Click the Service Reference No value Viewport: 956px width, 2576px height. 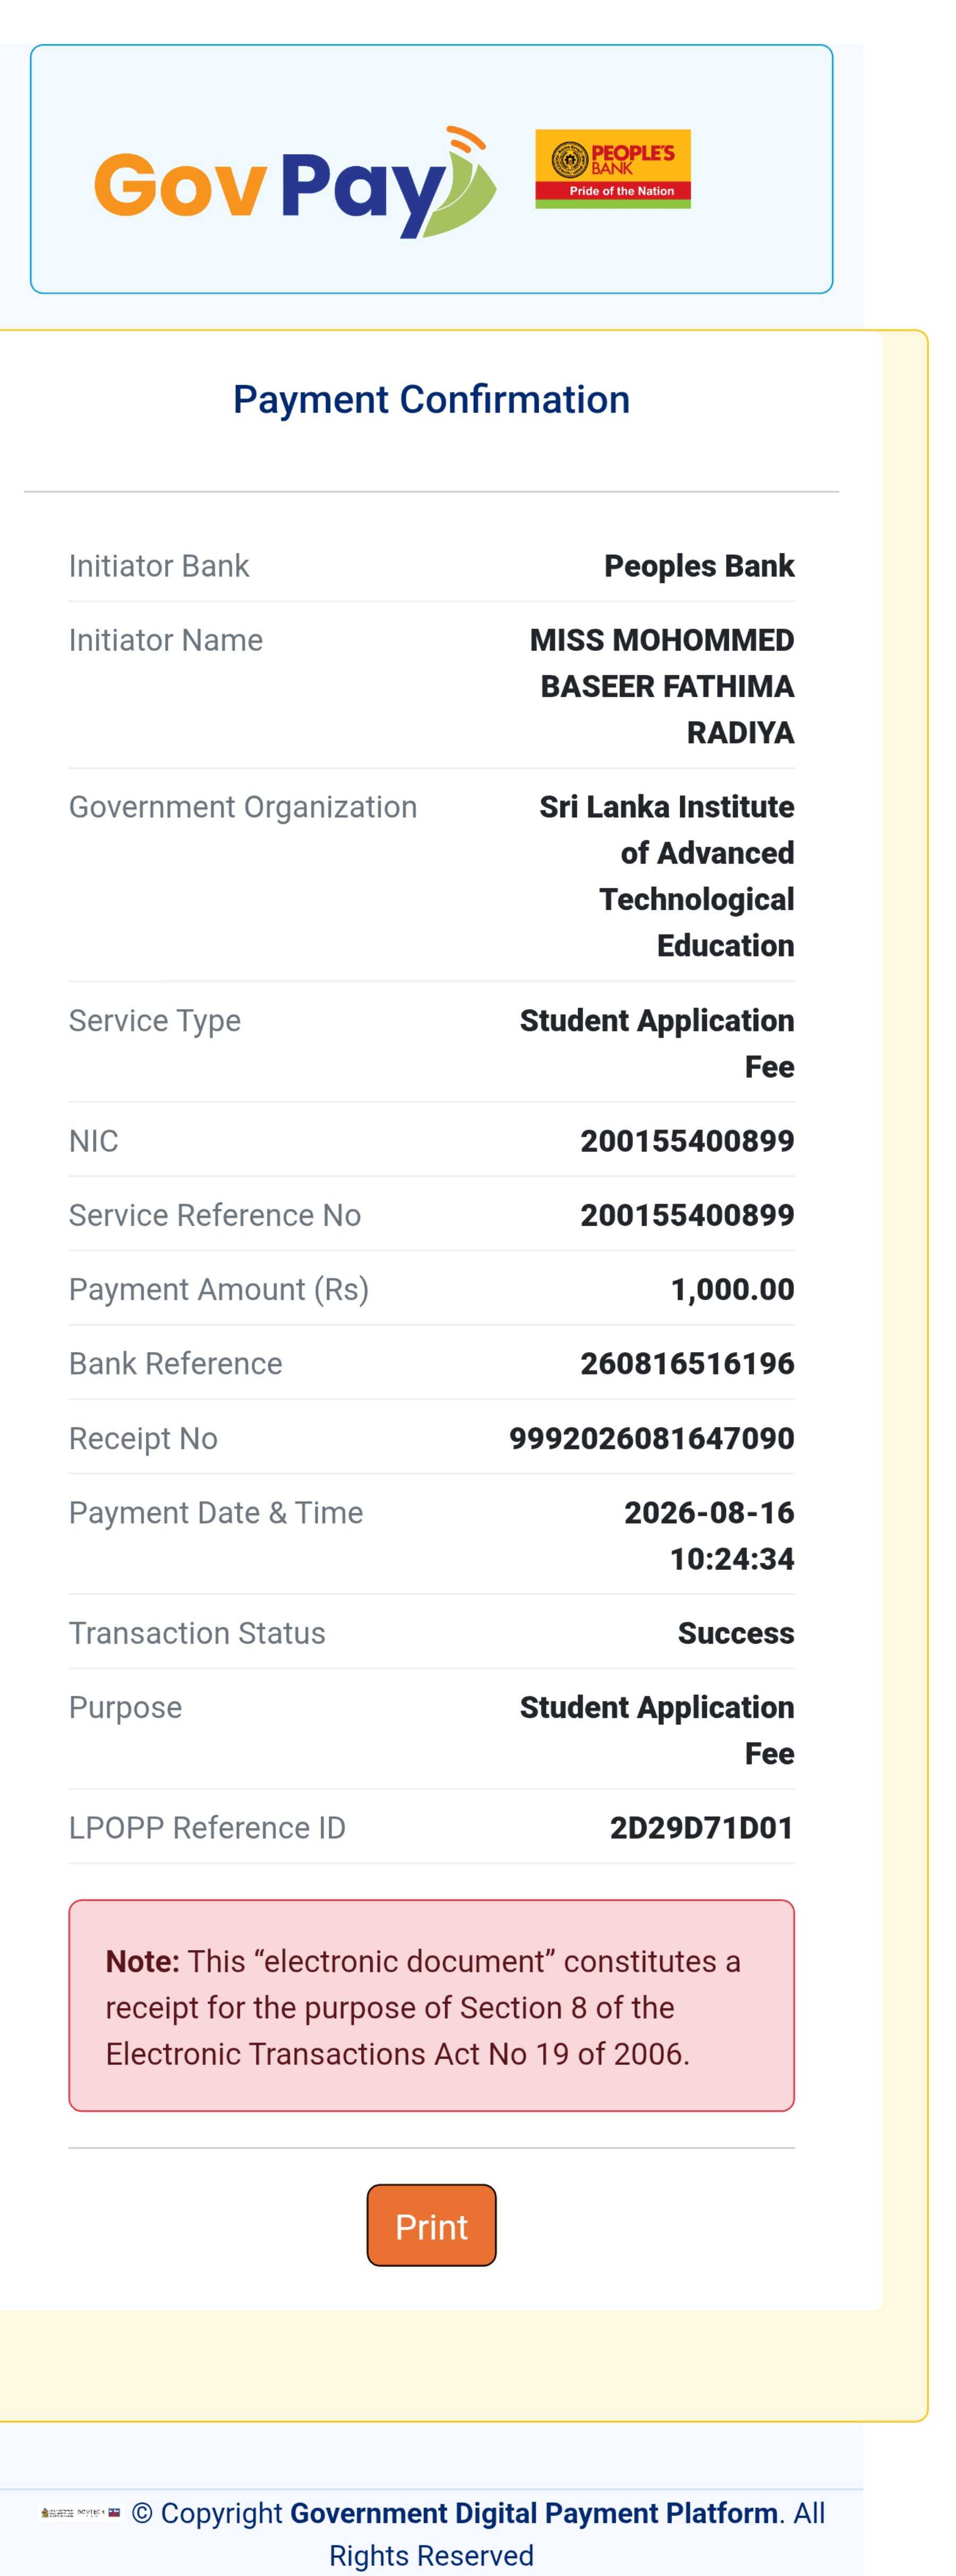coord(687,1215)
